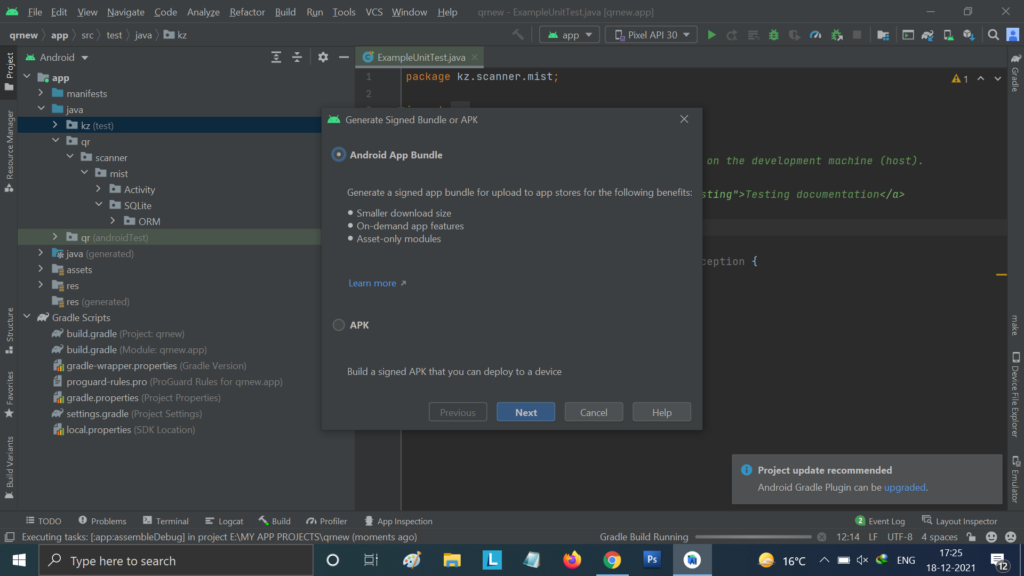Click the Windows search box in taskbar

point(176,560)
